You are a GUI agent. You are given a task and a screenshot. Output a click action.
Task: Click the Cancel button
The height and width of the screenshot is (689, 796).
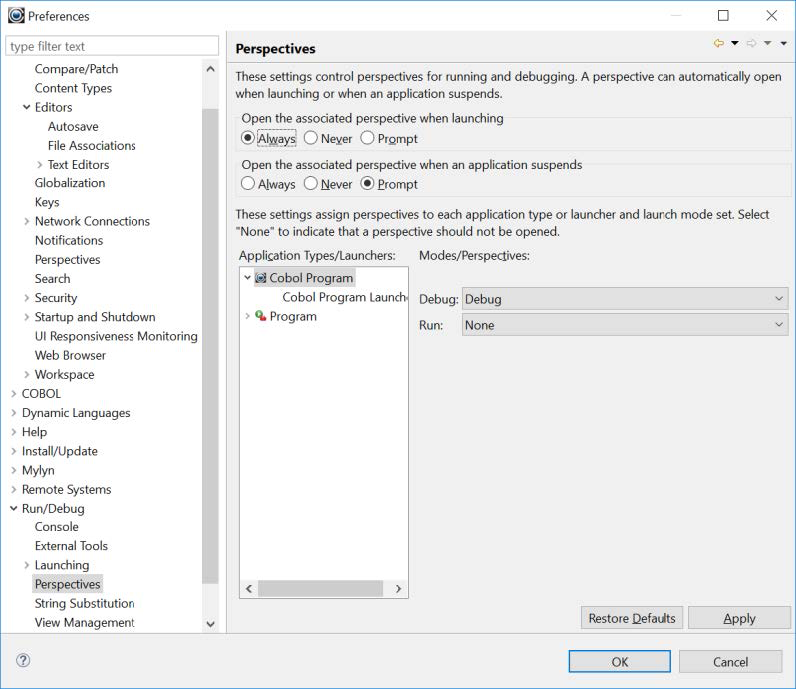pyautogui.click(x=730, y=662)
